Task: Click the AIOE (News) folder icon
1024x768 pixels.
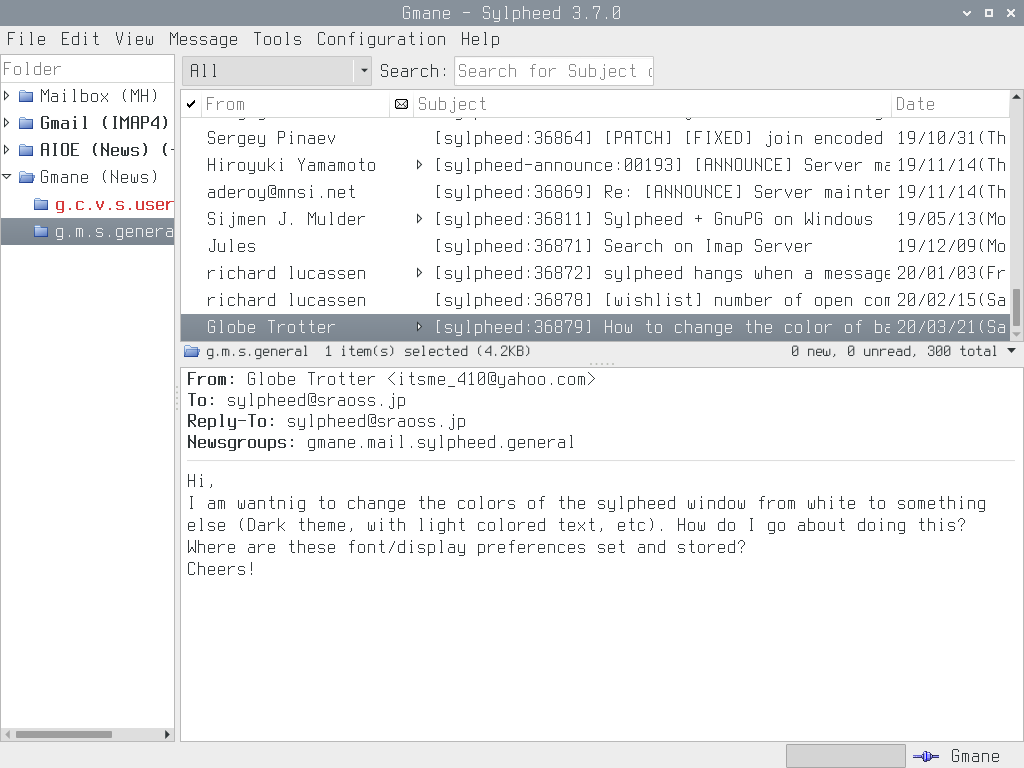Action: pyautogui.click(x=26, y=150)
